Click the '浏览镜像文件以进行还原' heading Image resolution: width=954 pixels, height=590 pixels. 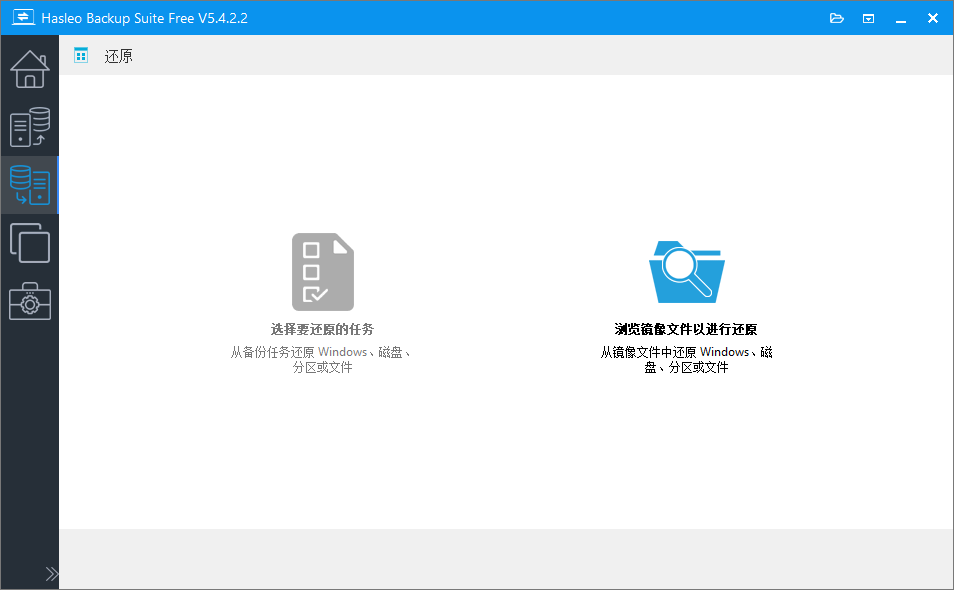686,329
